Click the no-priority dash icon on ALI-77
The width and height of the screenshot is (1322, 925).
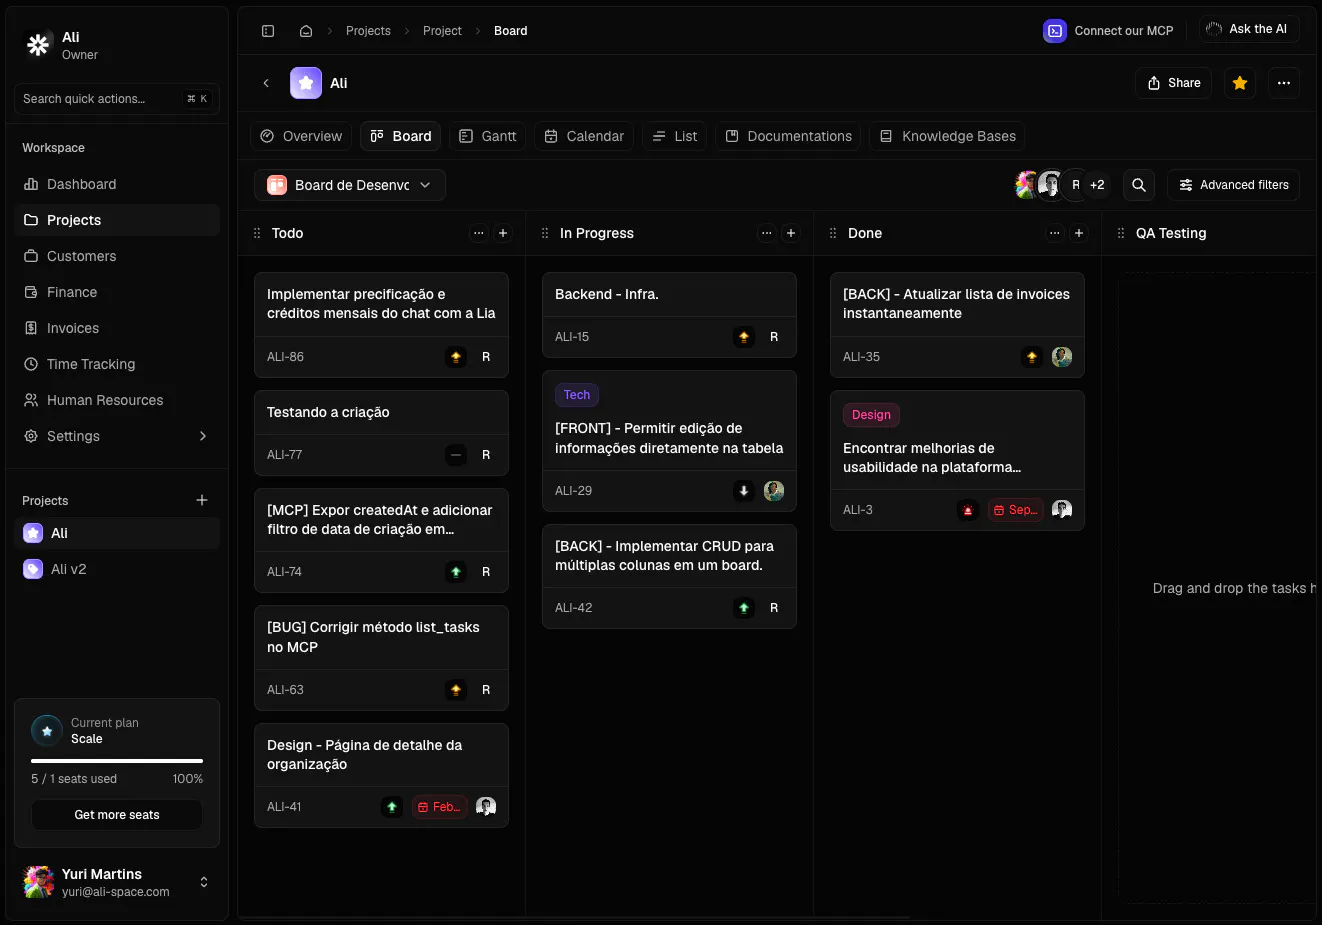pos(456,455)
